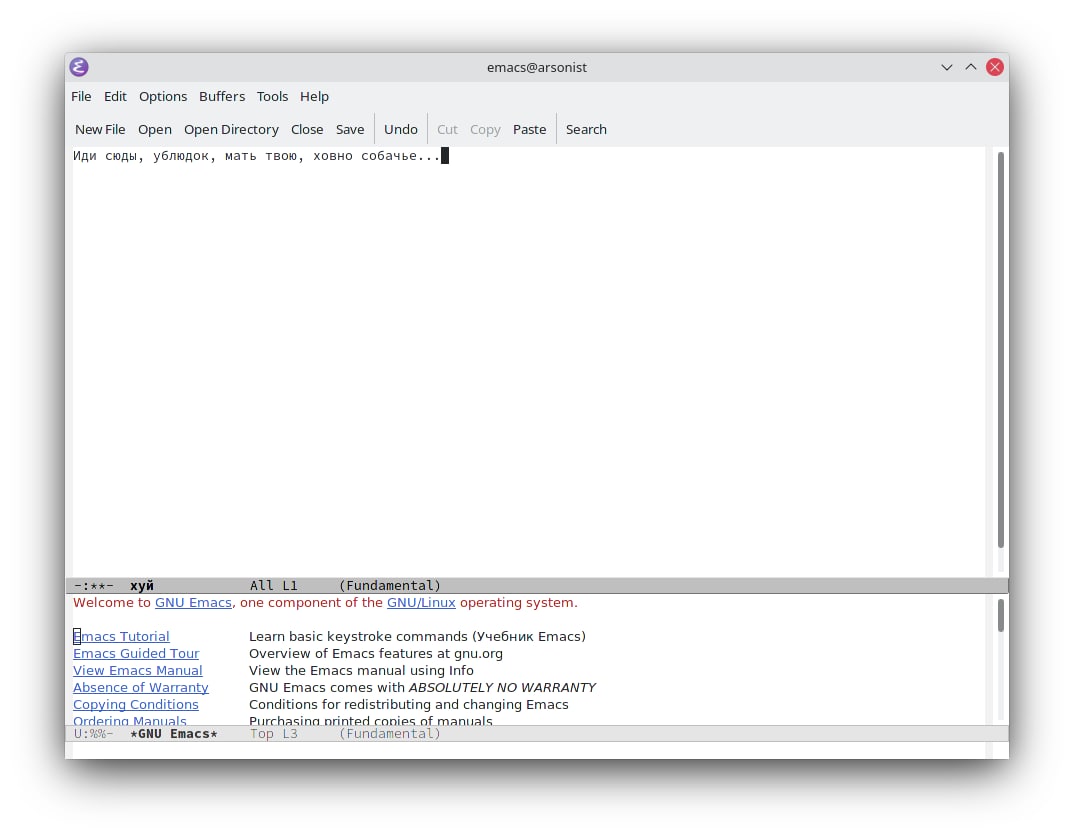Screen dimensions: 1074x836
Task: Click the -:**- status flags in mode line
Action: click(x=94, y=586)
